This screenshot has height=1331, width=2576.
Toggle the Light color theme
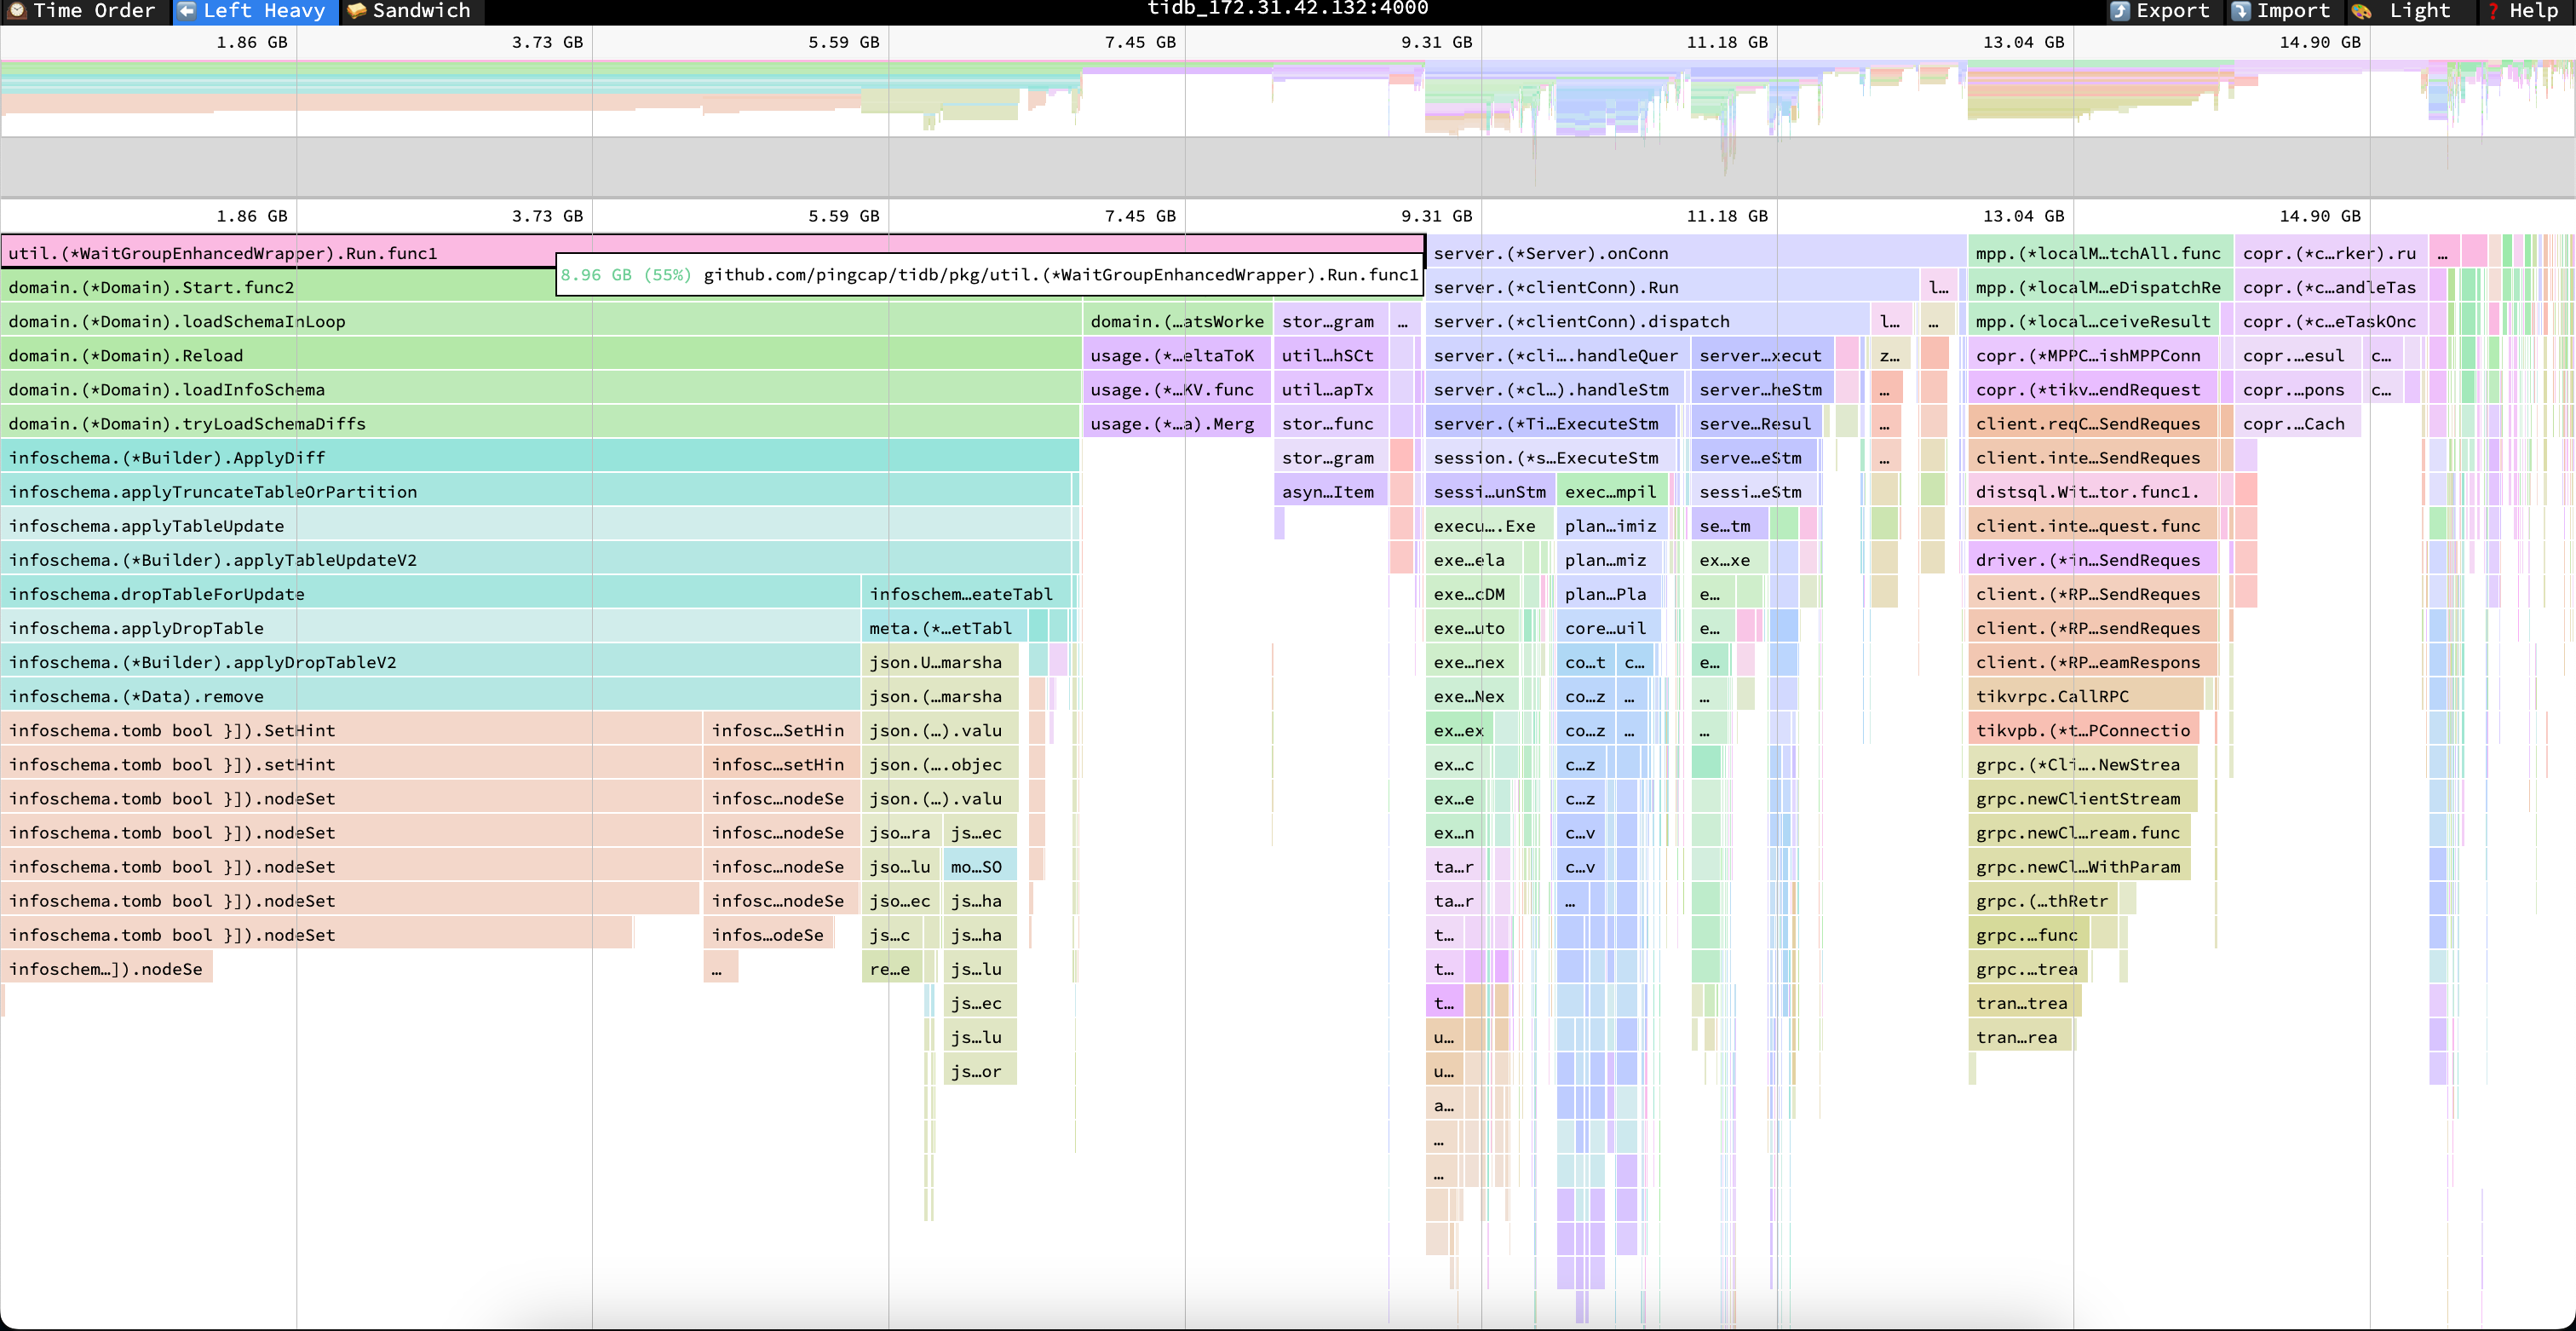(x=2419, y=11)
